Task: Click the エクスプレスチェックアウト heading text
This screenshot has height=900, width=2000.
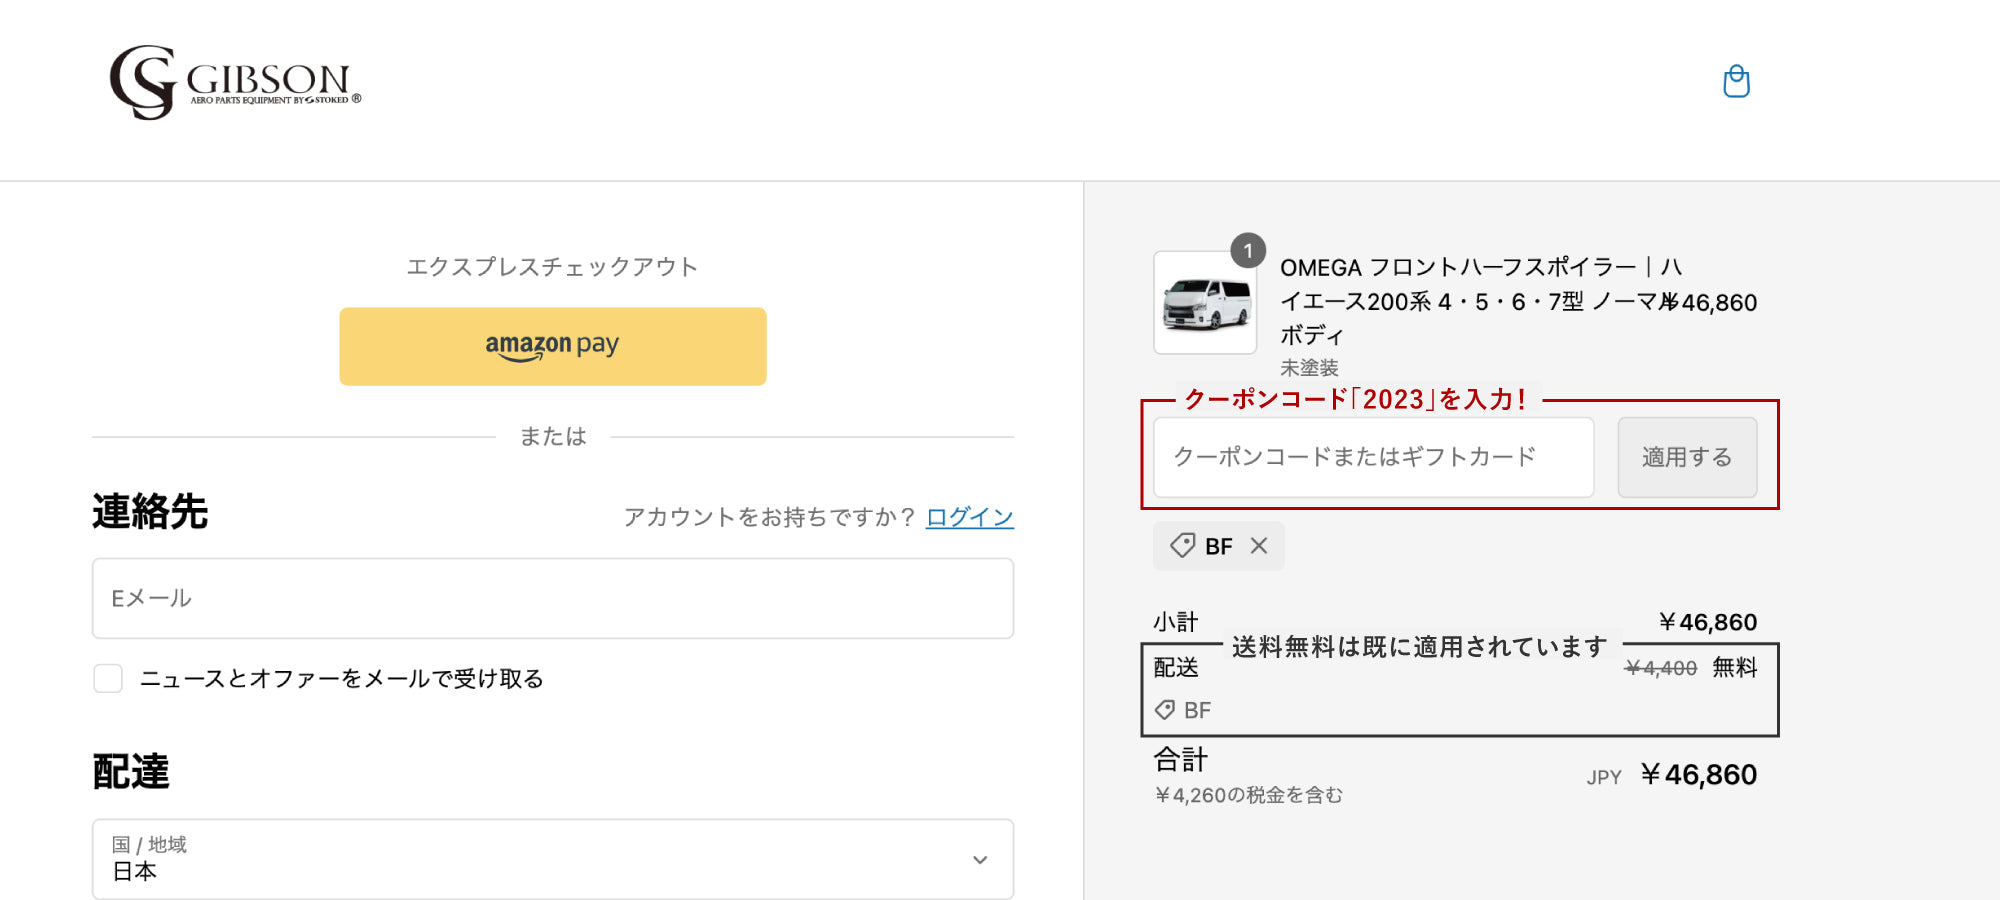Action: [x=552, y=267]
